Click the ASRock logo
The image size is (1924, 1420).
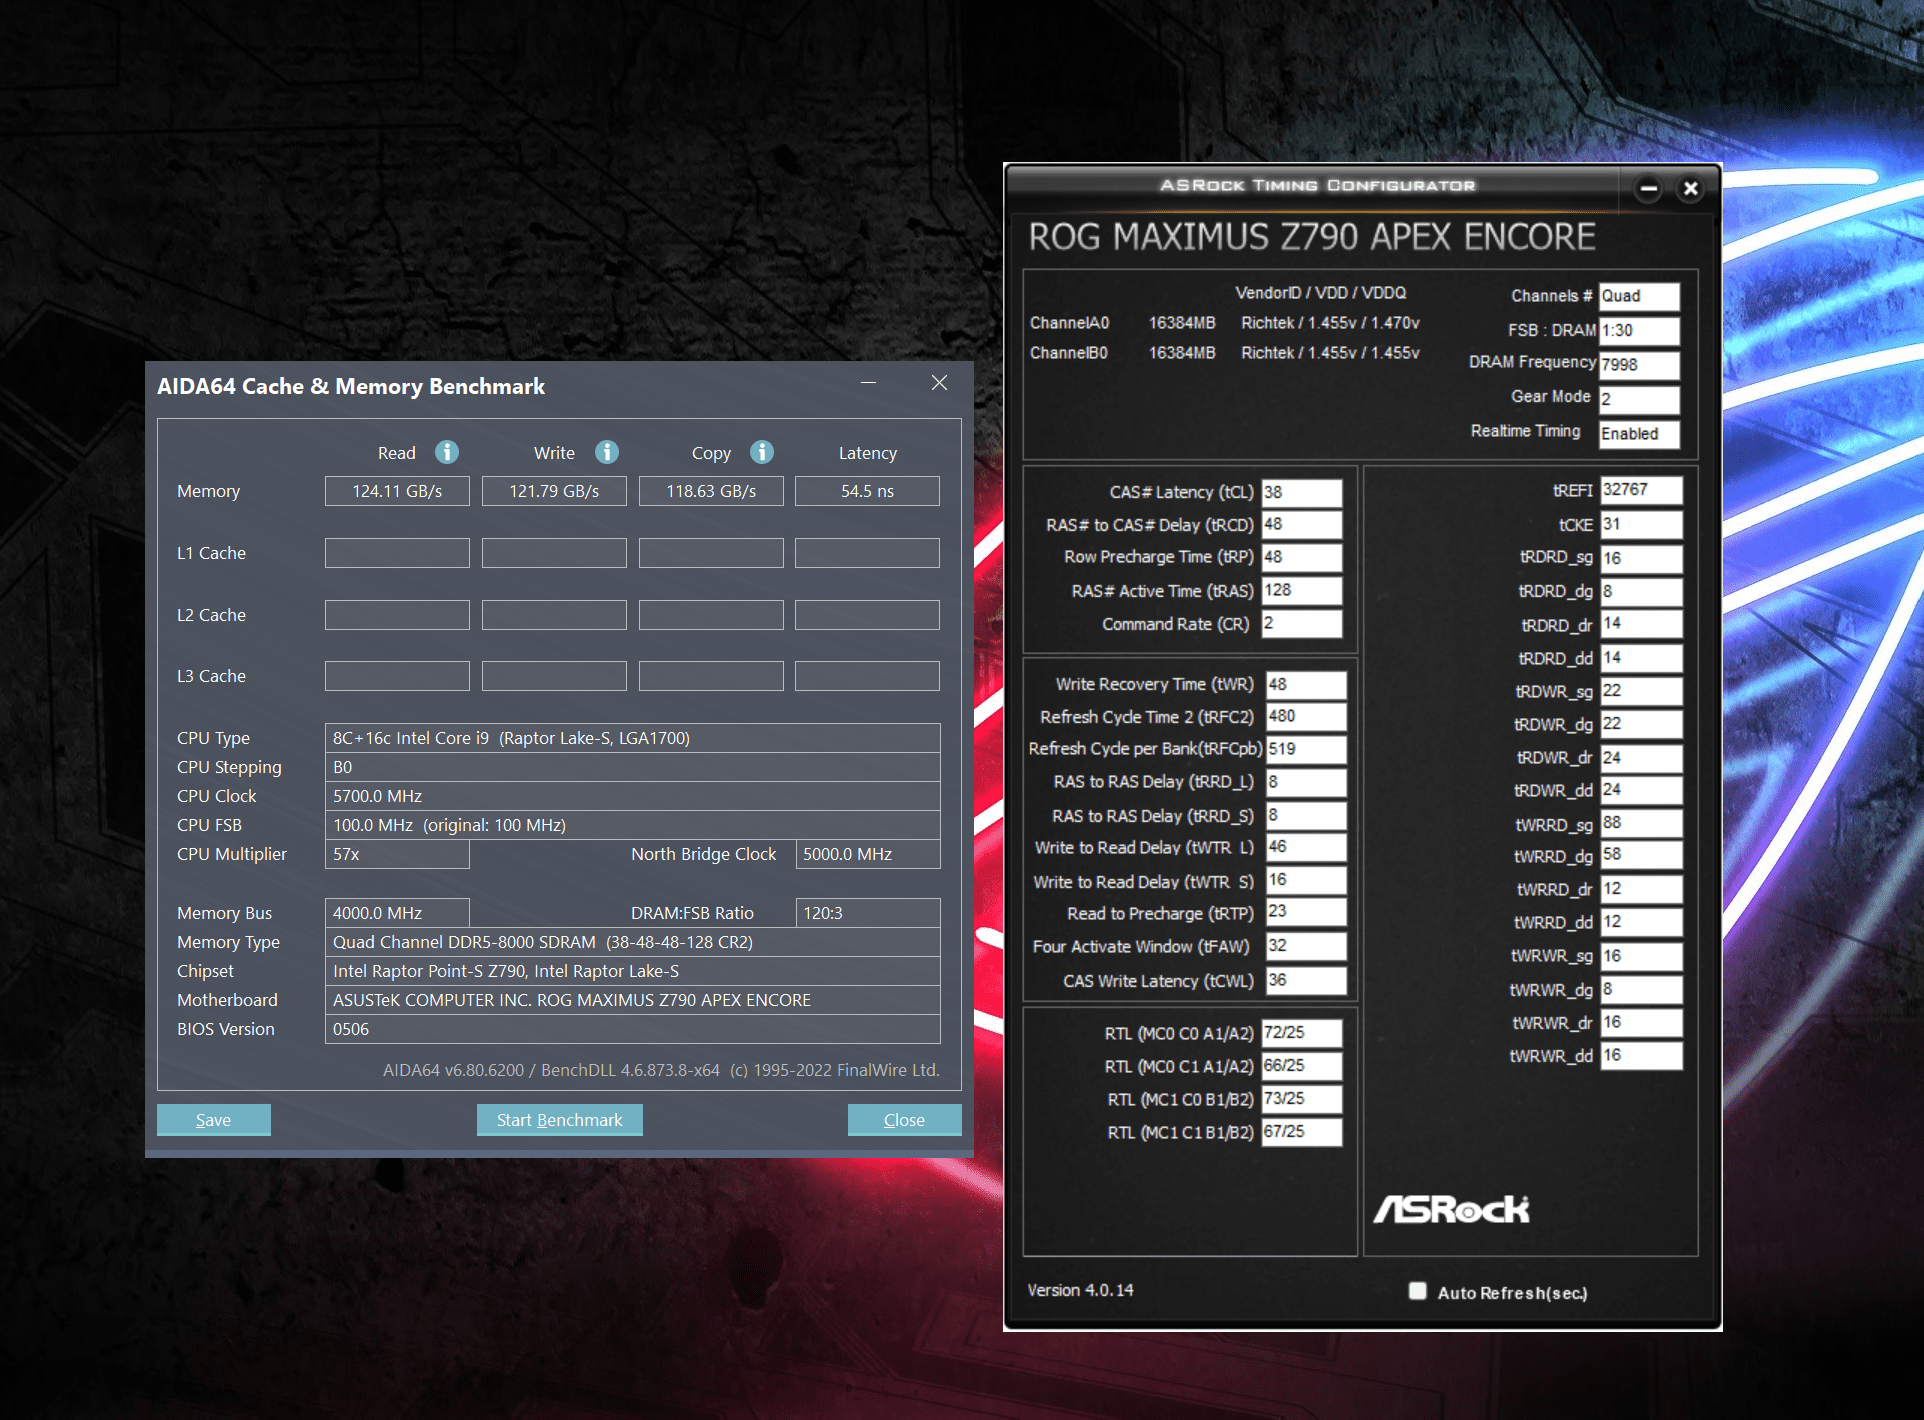point(1451,1209)
